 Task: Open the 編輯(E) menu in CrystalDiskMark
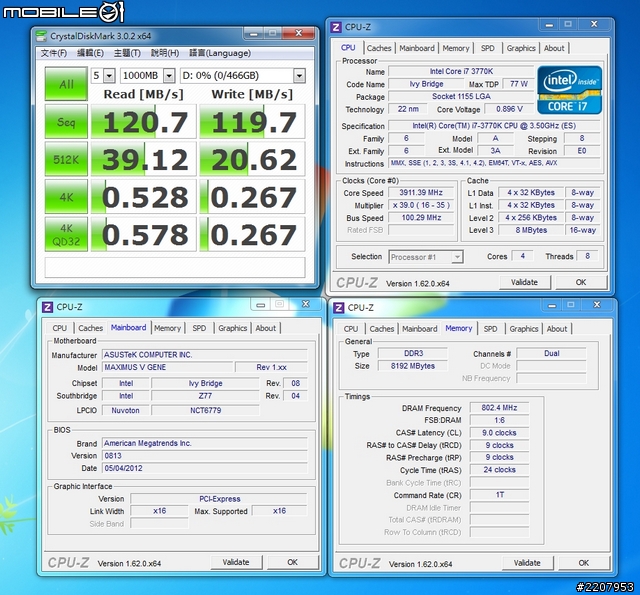click(90, 53)
